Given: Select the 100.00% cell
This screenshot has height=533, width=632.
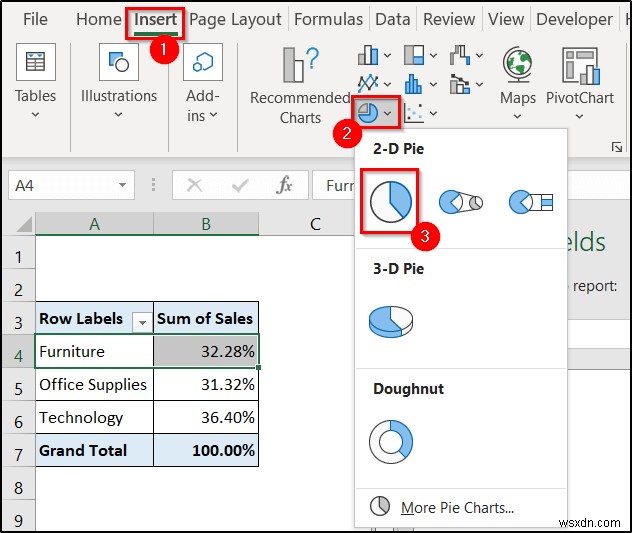Looking at the screenshot, I should click(x=206, y=450).
